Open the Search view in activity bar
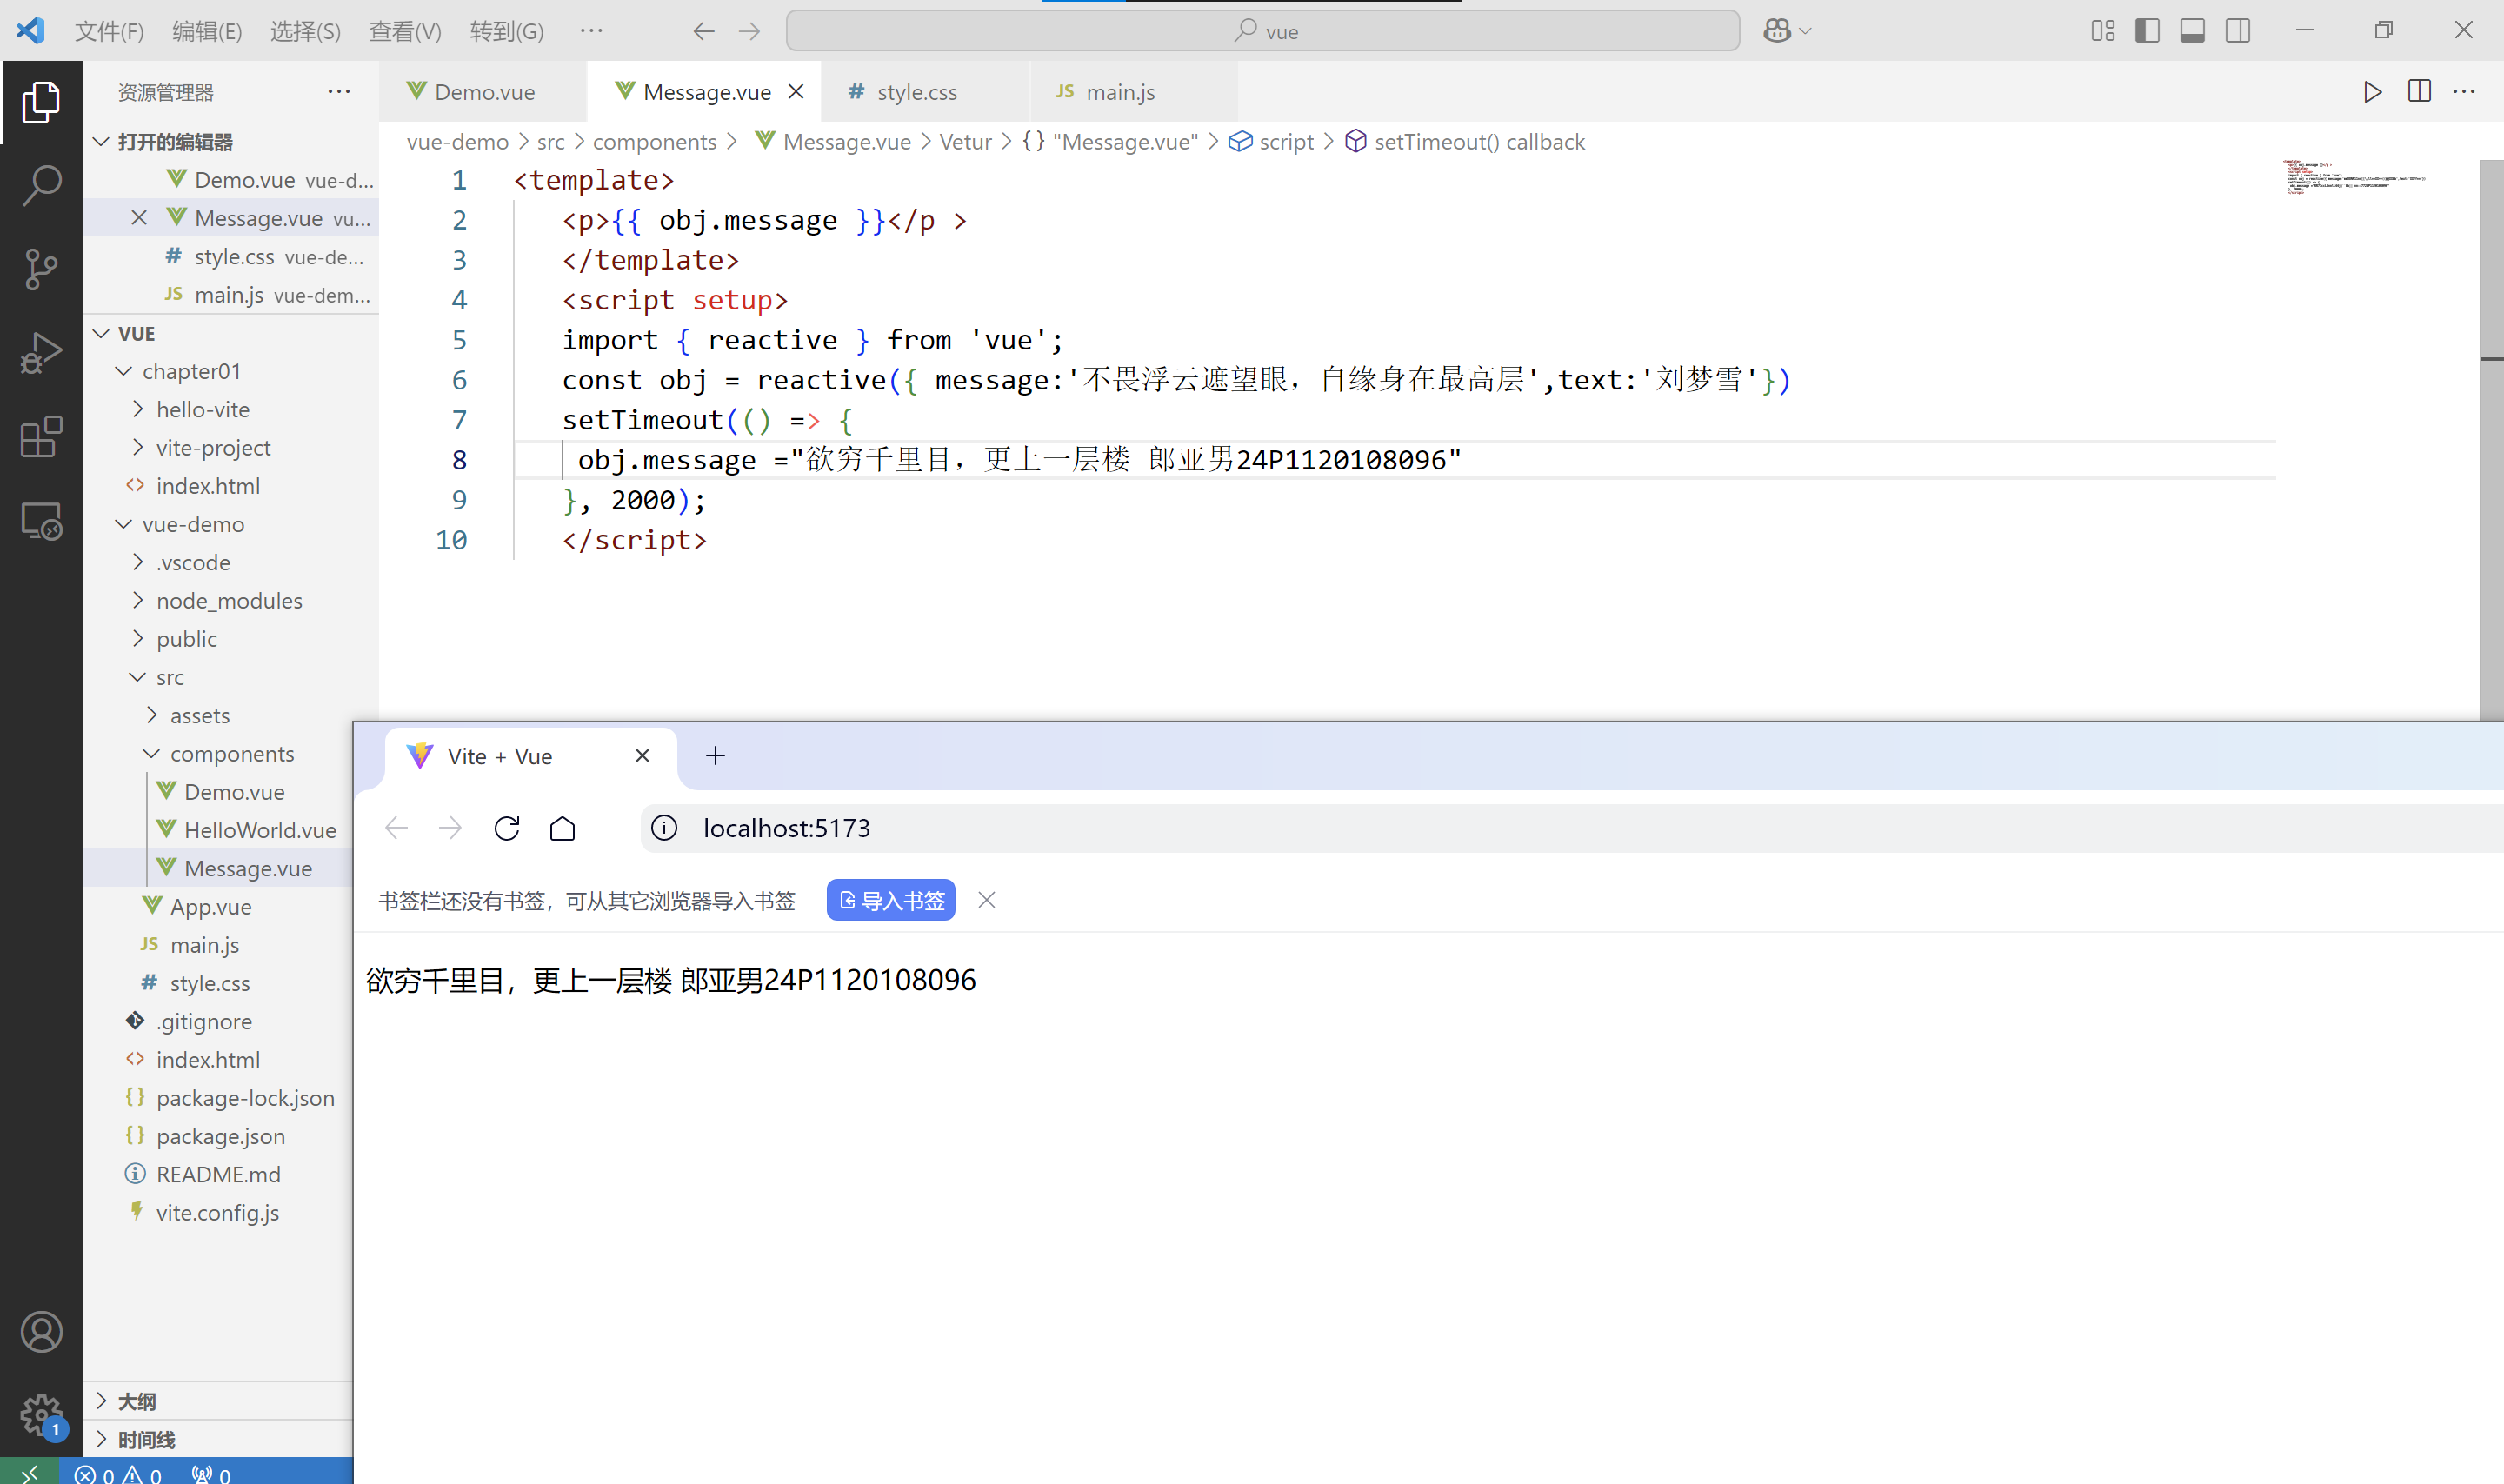Image resolution: width=2504 pixels, height=1484 pixels. pyautogui.click(x=41, y=185)
